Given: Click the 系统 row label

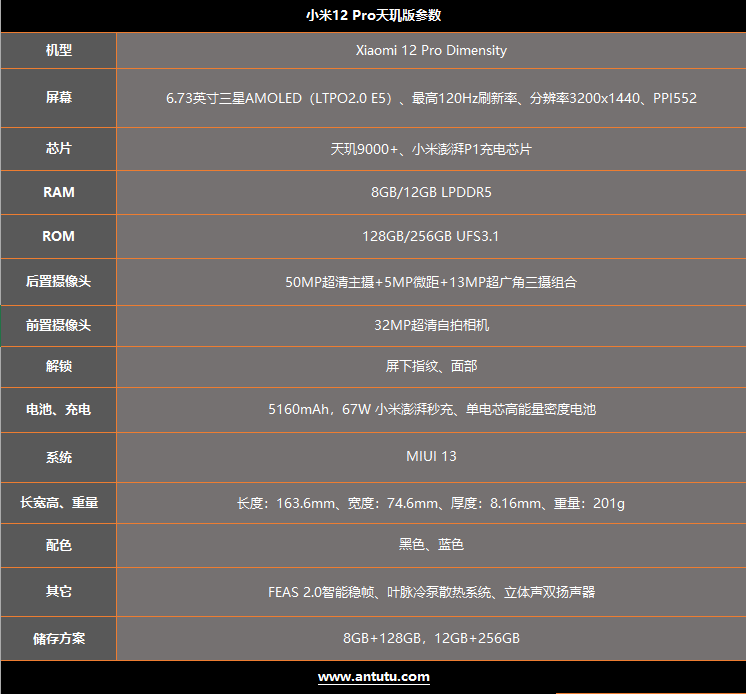Looking at the screenshot, I should 59,457.
